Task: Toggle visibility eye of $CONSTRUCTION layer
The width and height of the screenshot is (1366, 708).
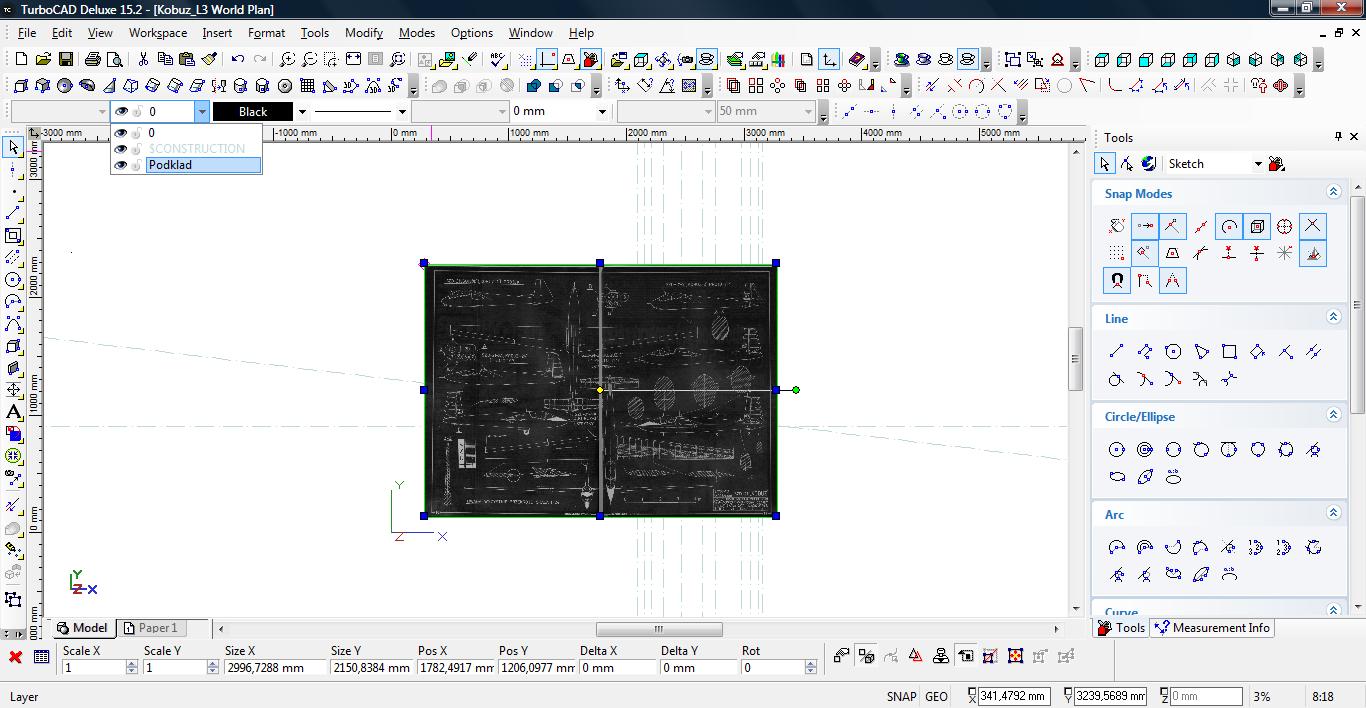Action: [121, 148]
